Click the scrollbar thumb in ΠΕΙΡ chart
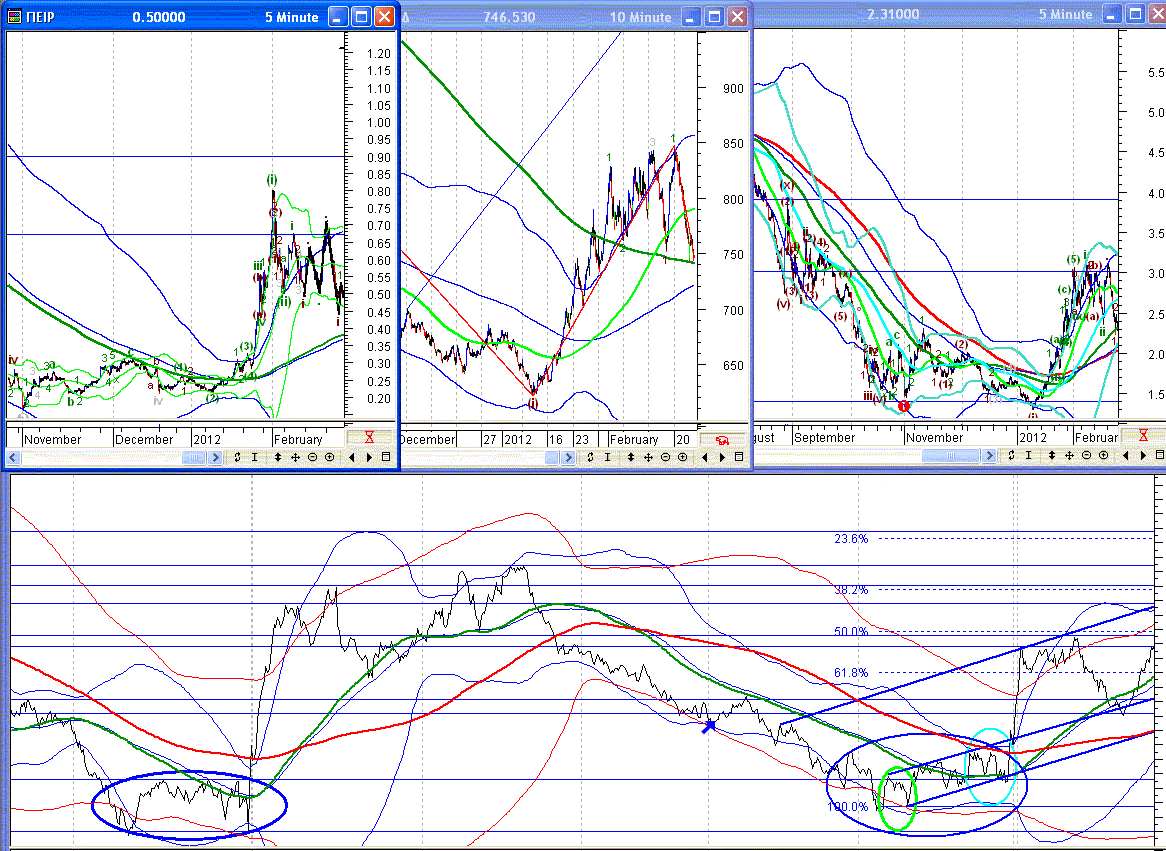Screen dimensions: 1166x851 [x=193, y=457]
